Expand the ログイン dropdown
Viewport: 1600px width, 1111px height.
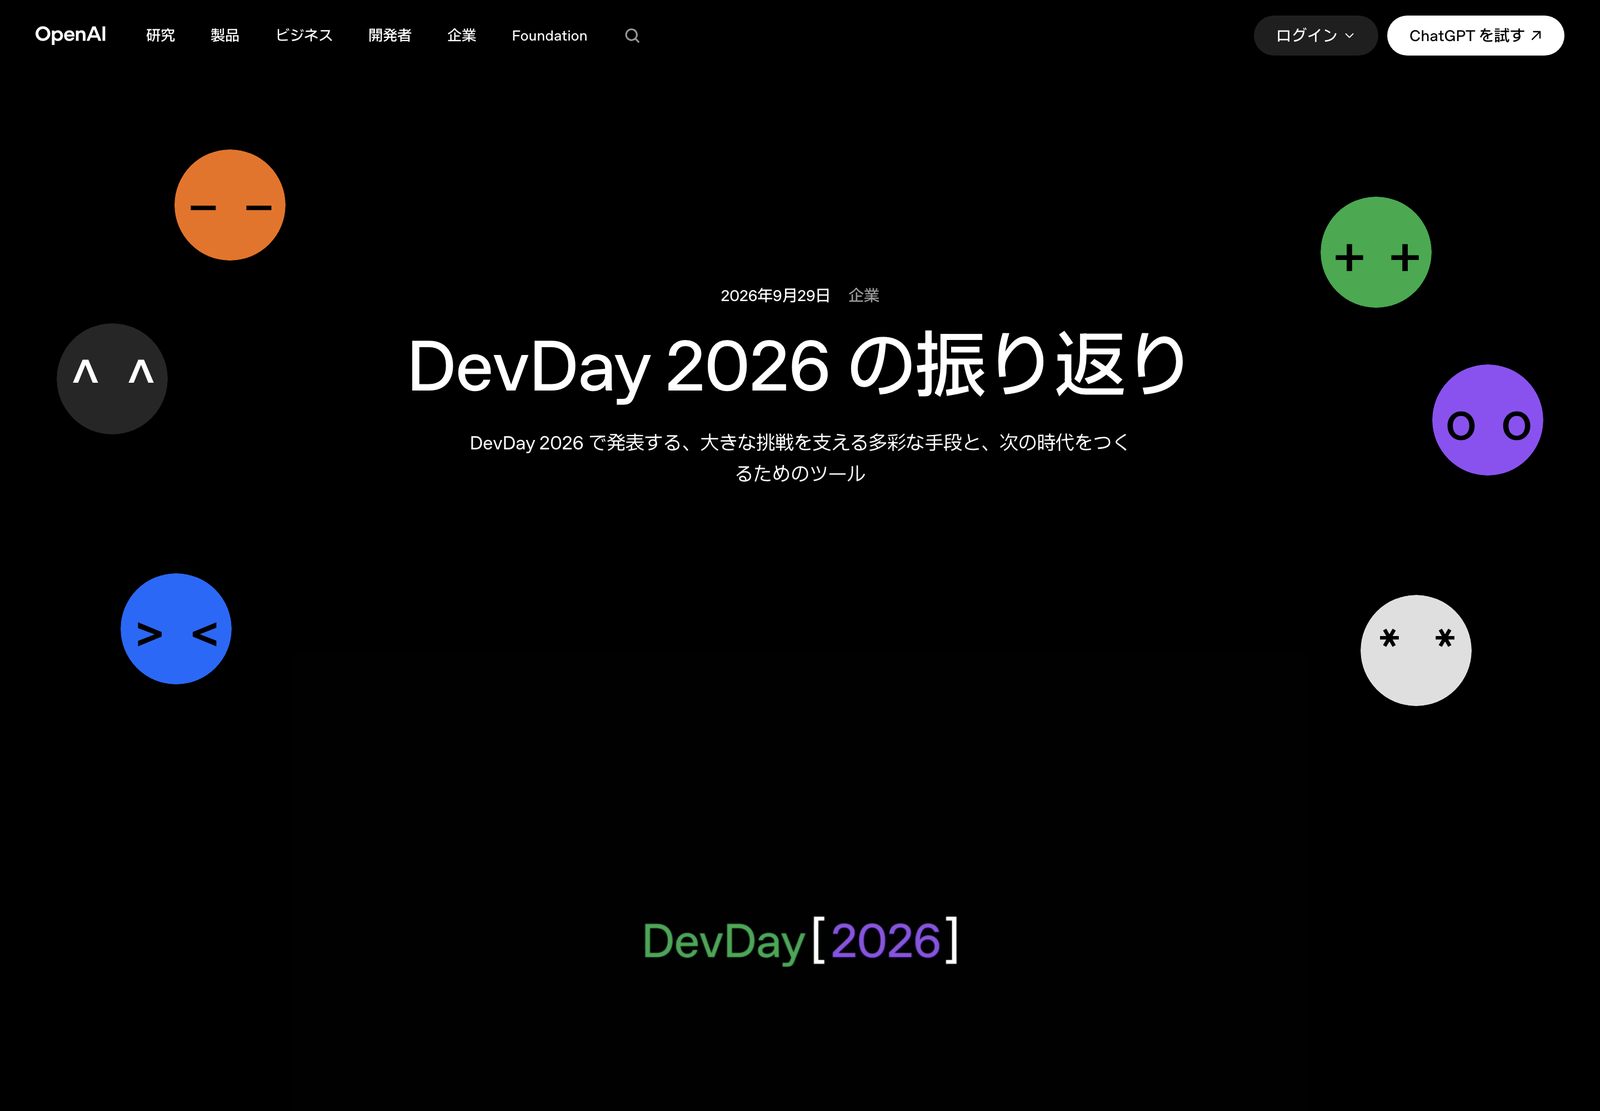[1315, 36]
